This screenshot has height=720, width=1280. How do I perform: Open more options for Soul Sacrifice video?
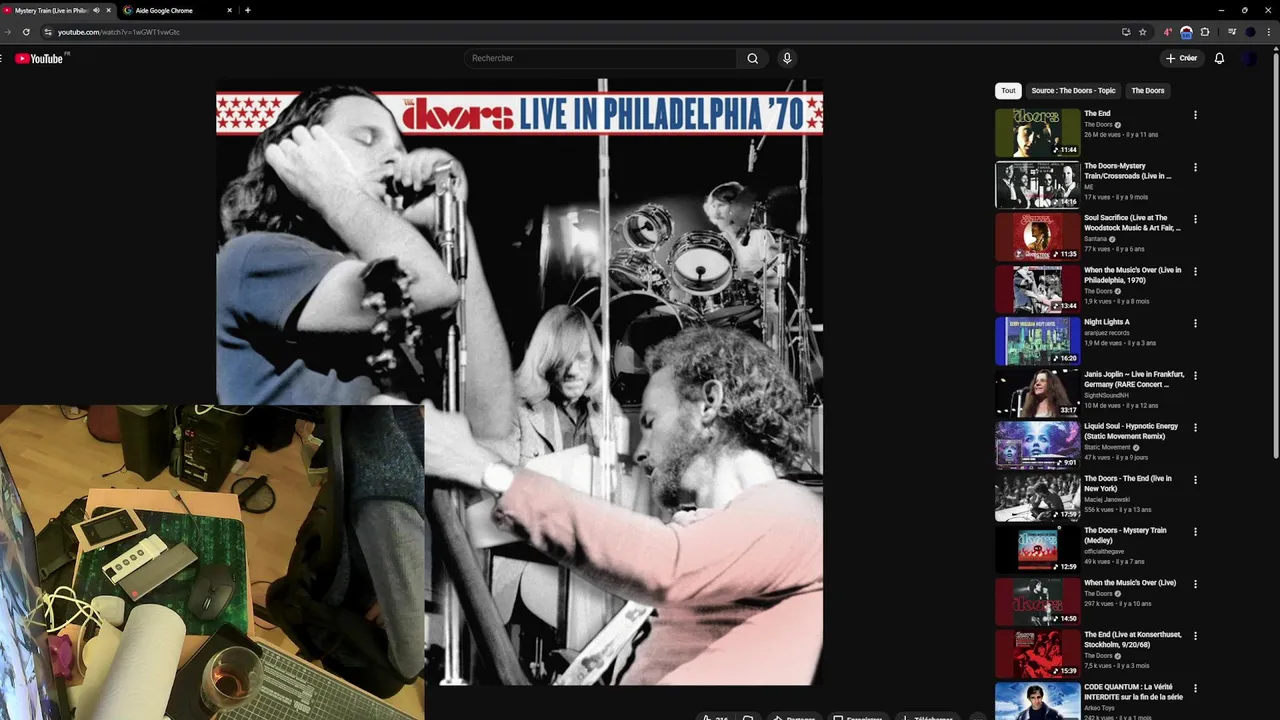point(1195,219)
